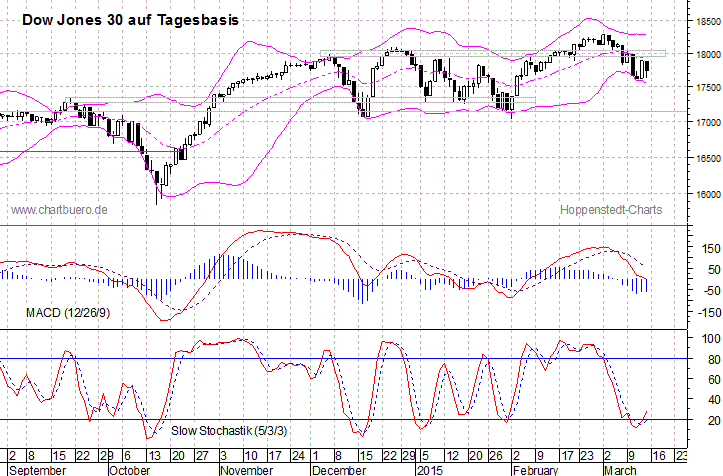The image size is (723, 476).
Task: Click the 'Hoppenstedt-Charts' credit text
Action: tap(611, 210)
